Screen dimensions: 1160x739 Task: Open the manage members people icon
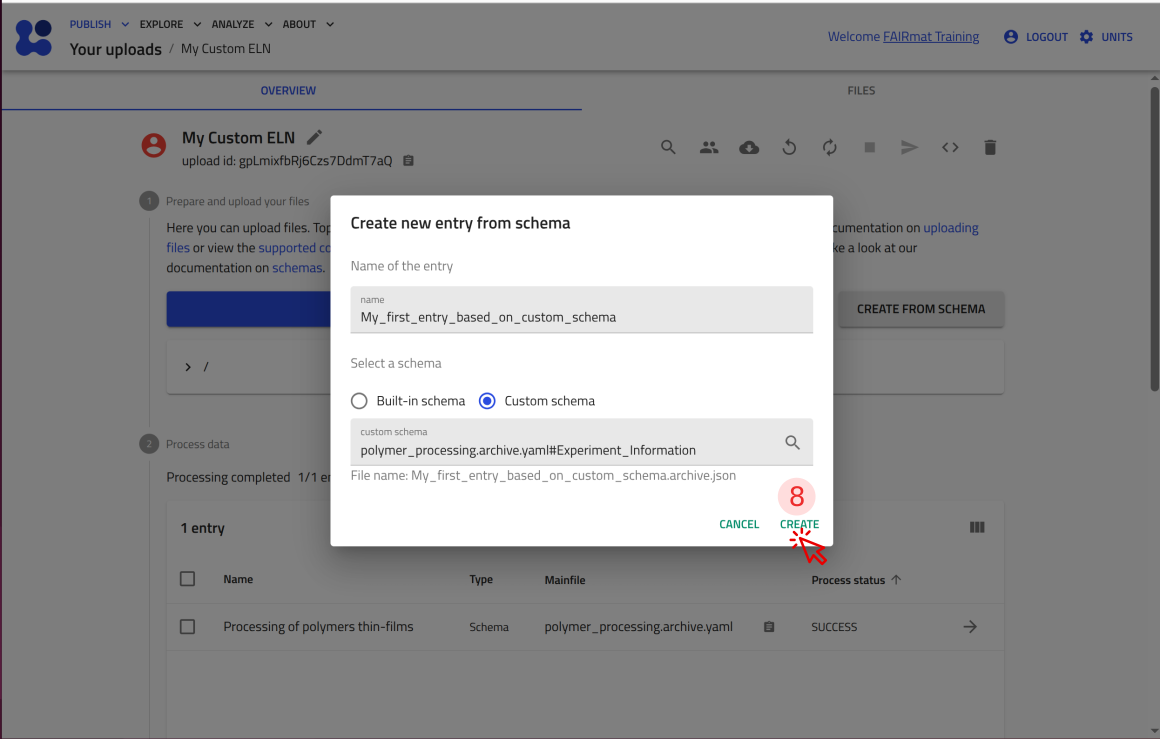coord(709,147)
